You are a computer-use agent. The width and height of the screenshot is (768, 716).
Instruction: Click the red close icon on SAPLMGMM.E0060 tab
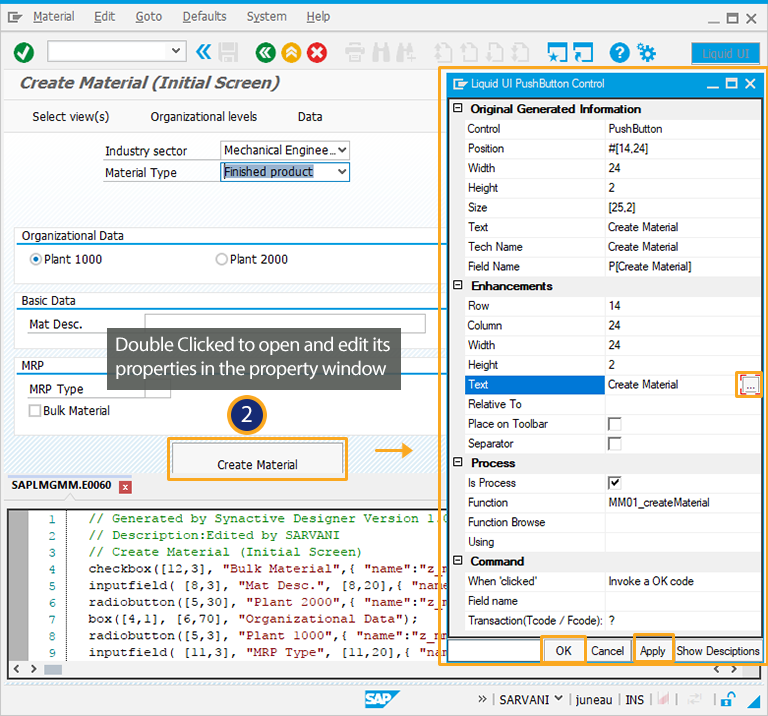[125, 487]
